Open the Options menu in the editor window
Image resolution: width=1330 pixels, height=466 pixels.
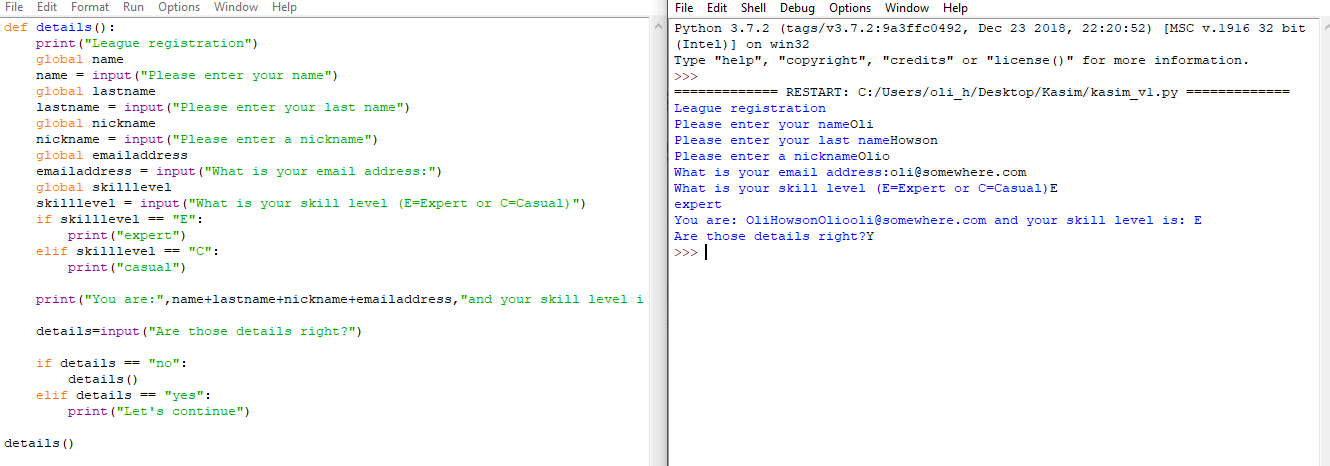pos(179,7)
